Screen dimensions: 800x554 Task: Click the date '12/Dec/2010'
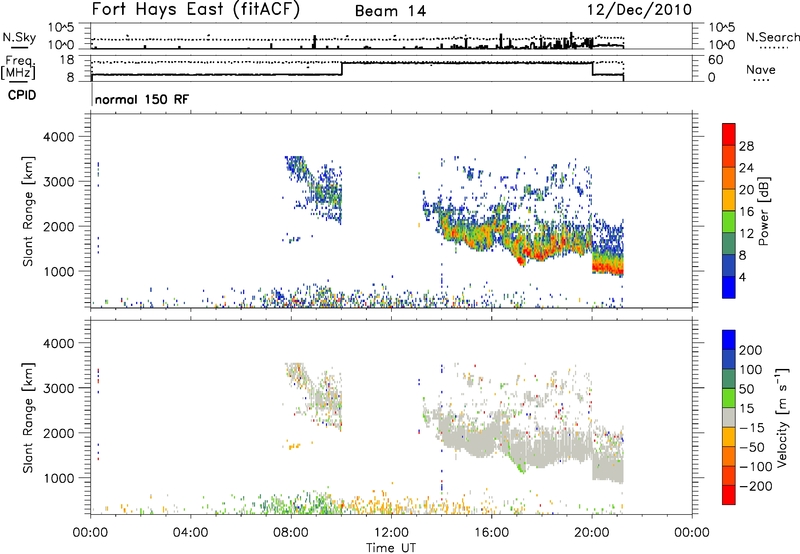tap(639, 10)
